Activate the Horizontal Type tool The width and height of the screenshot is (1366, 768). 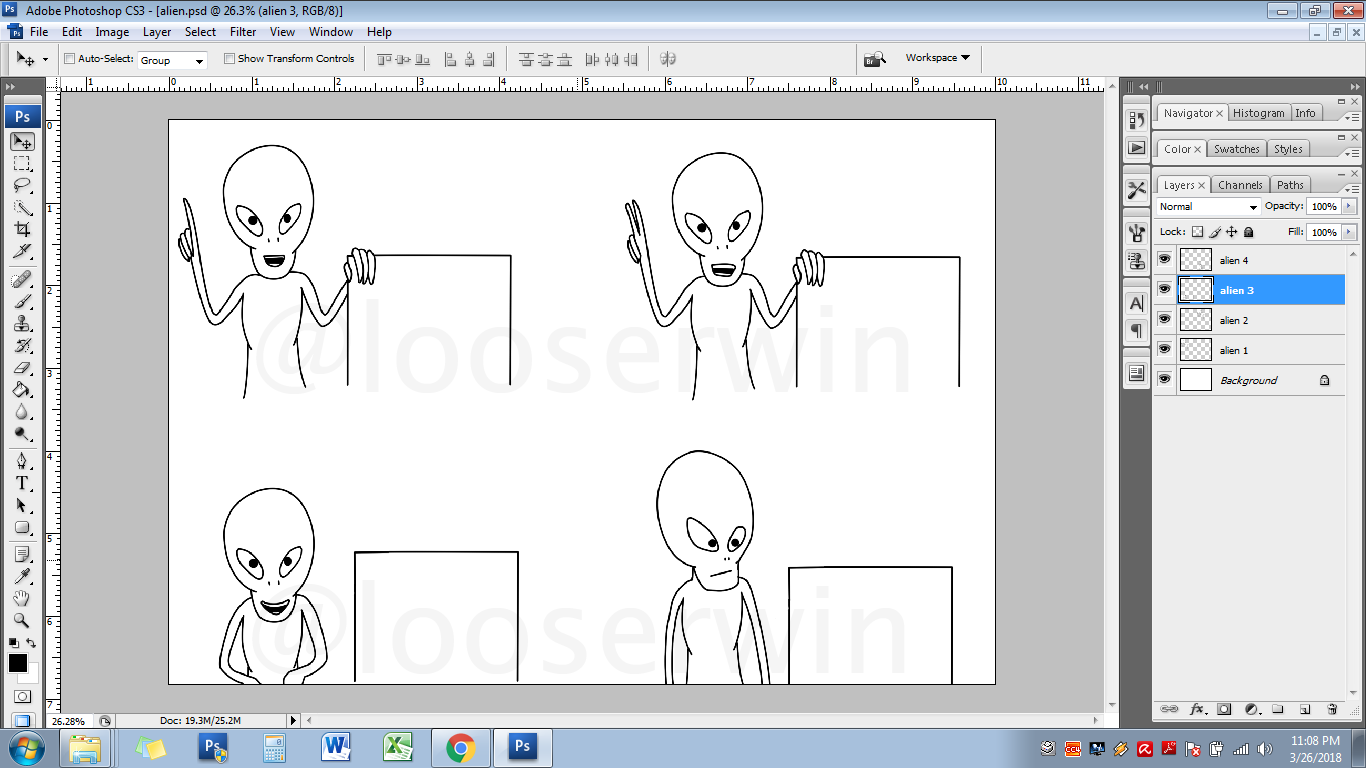22,483
